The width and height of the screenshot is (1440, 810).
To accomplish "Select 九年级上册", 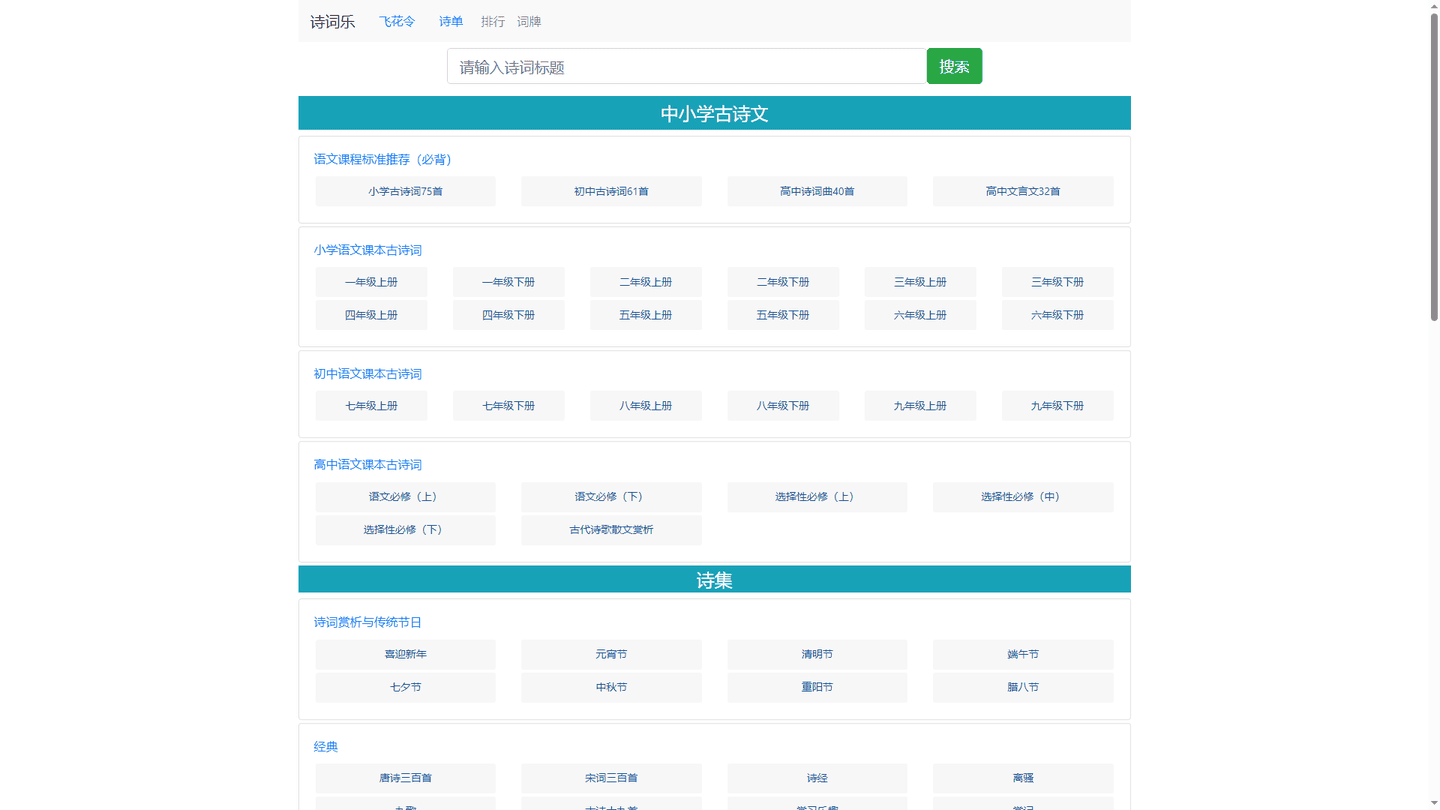I will click(x=920, y=406).
